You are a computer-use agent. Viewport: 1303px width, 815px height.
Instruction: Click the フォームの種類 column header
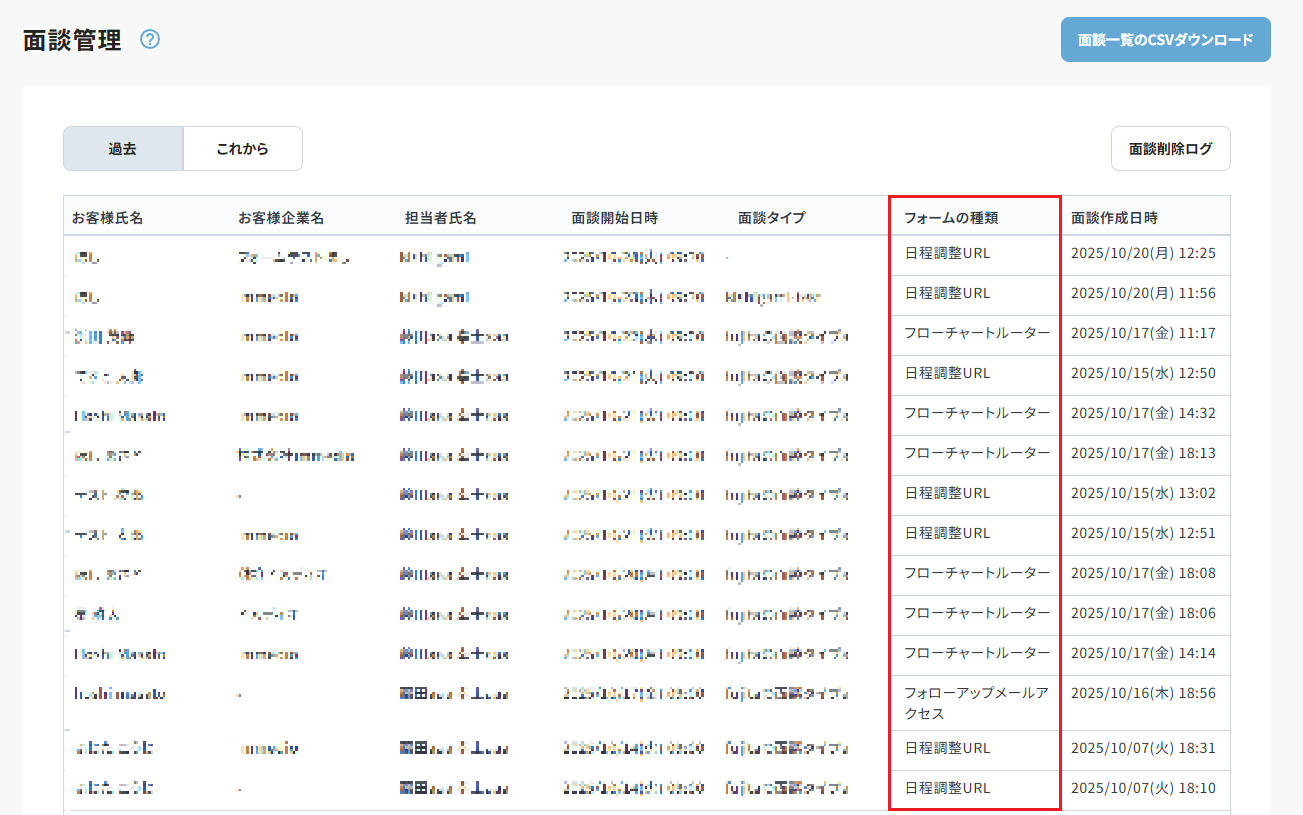click(951, 217)
